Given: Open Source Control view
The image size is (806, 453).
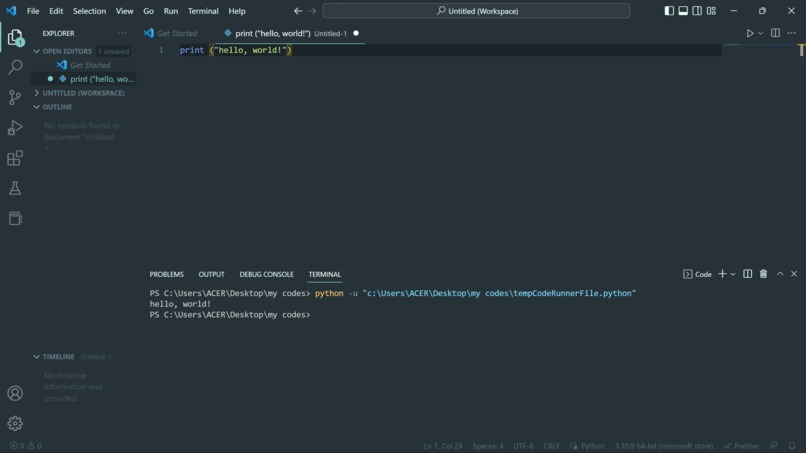Looking at the screenshot, I should coord(15,97).
